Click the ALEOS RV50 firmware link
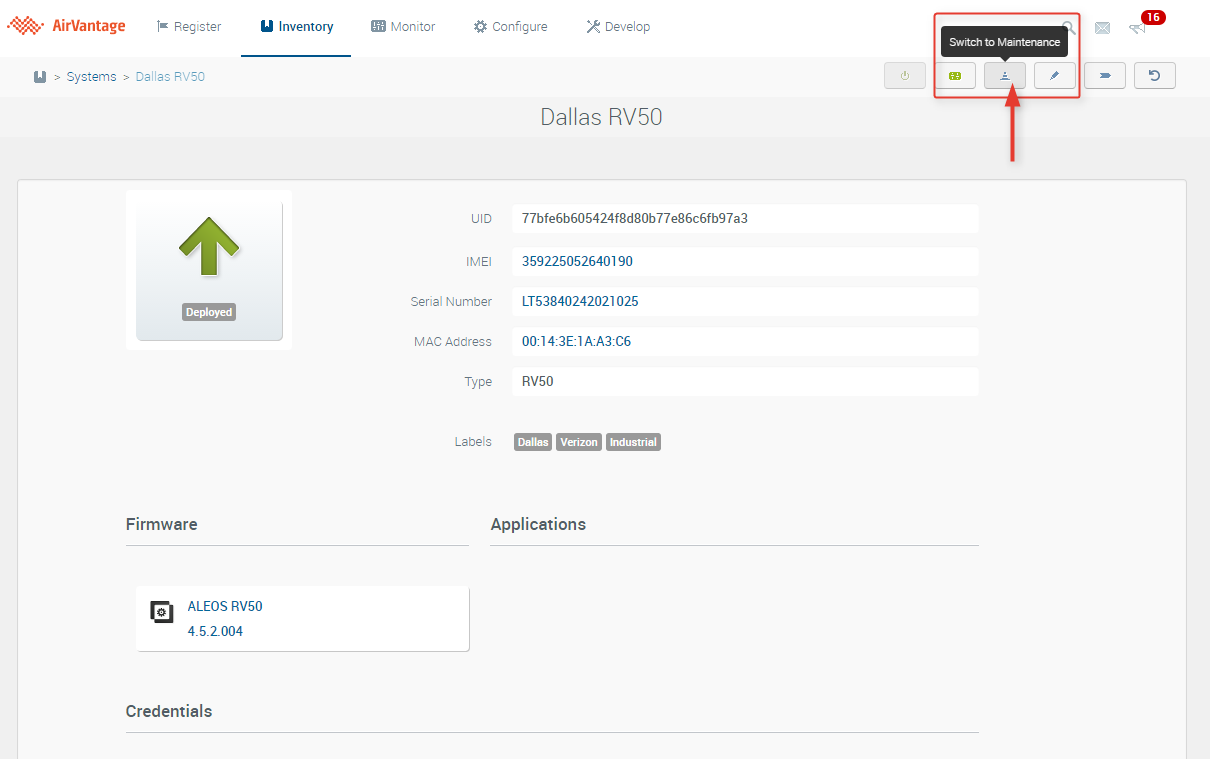This screenshot has width=1210, height=759. [225, 606]
